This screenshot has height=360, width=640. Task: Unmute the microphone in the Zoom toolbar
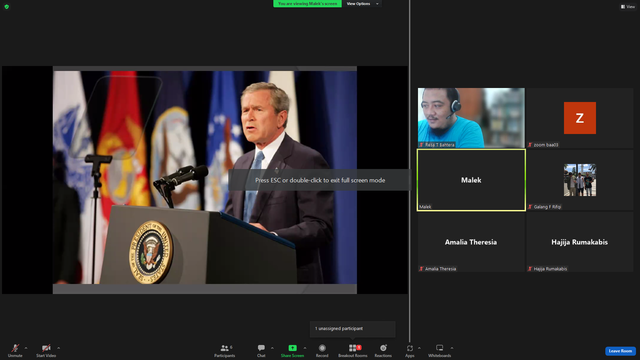[x=15, y=350]
